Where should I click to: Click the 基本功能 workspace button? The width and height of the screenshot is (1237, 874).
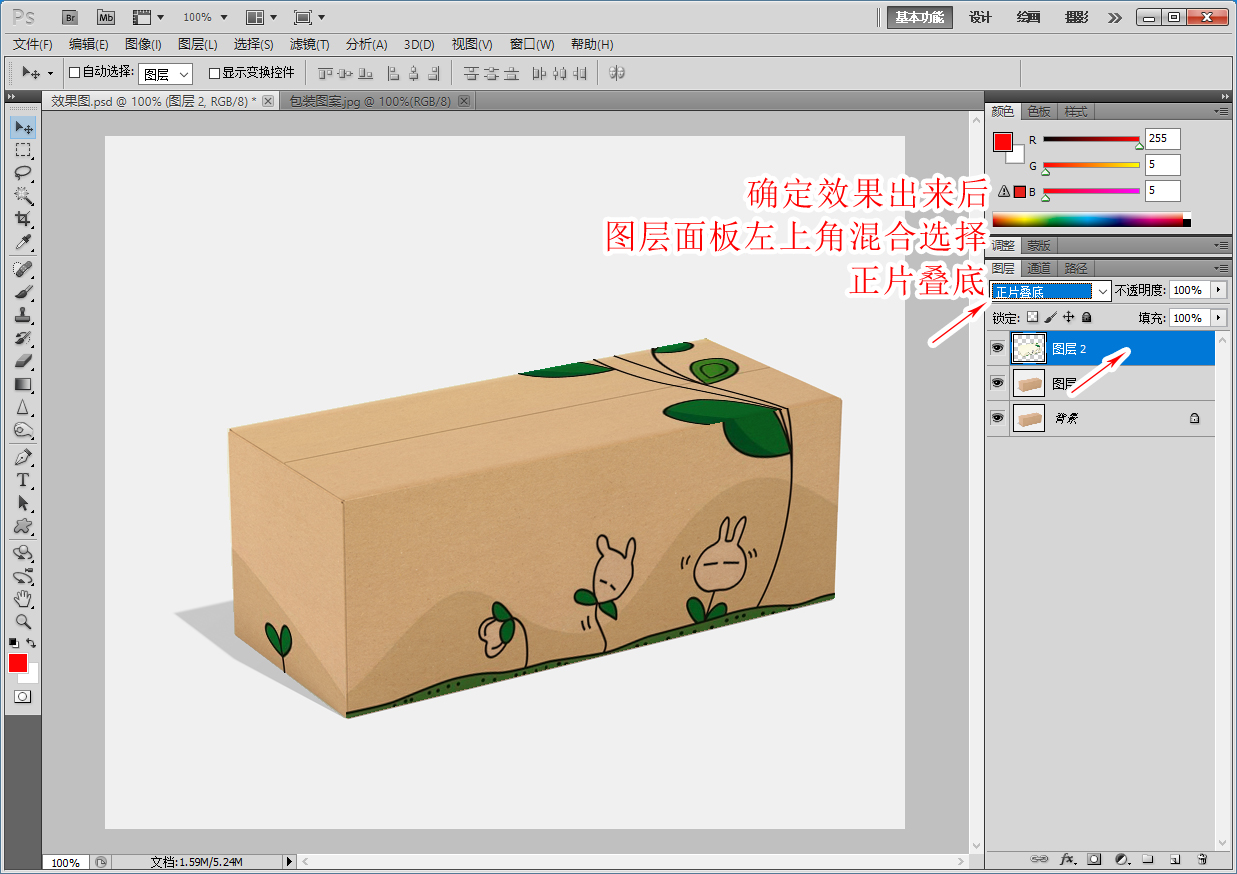(x=919, y=17)
